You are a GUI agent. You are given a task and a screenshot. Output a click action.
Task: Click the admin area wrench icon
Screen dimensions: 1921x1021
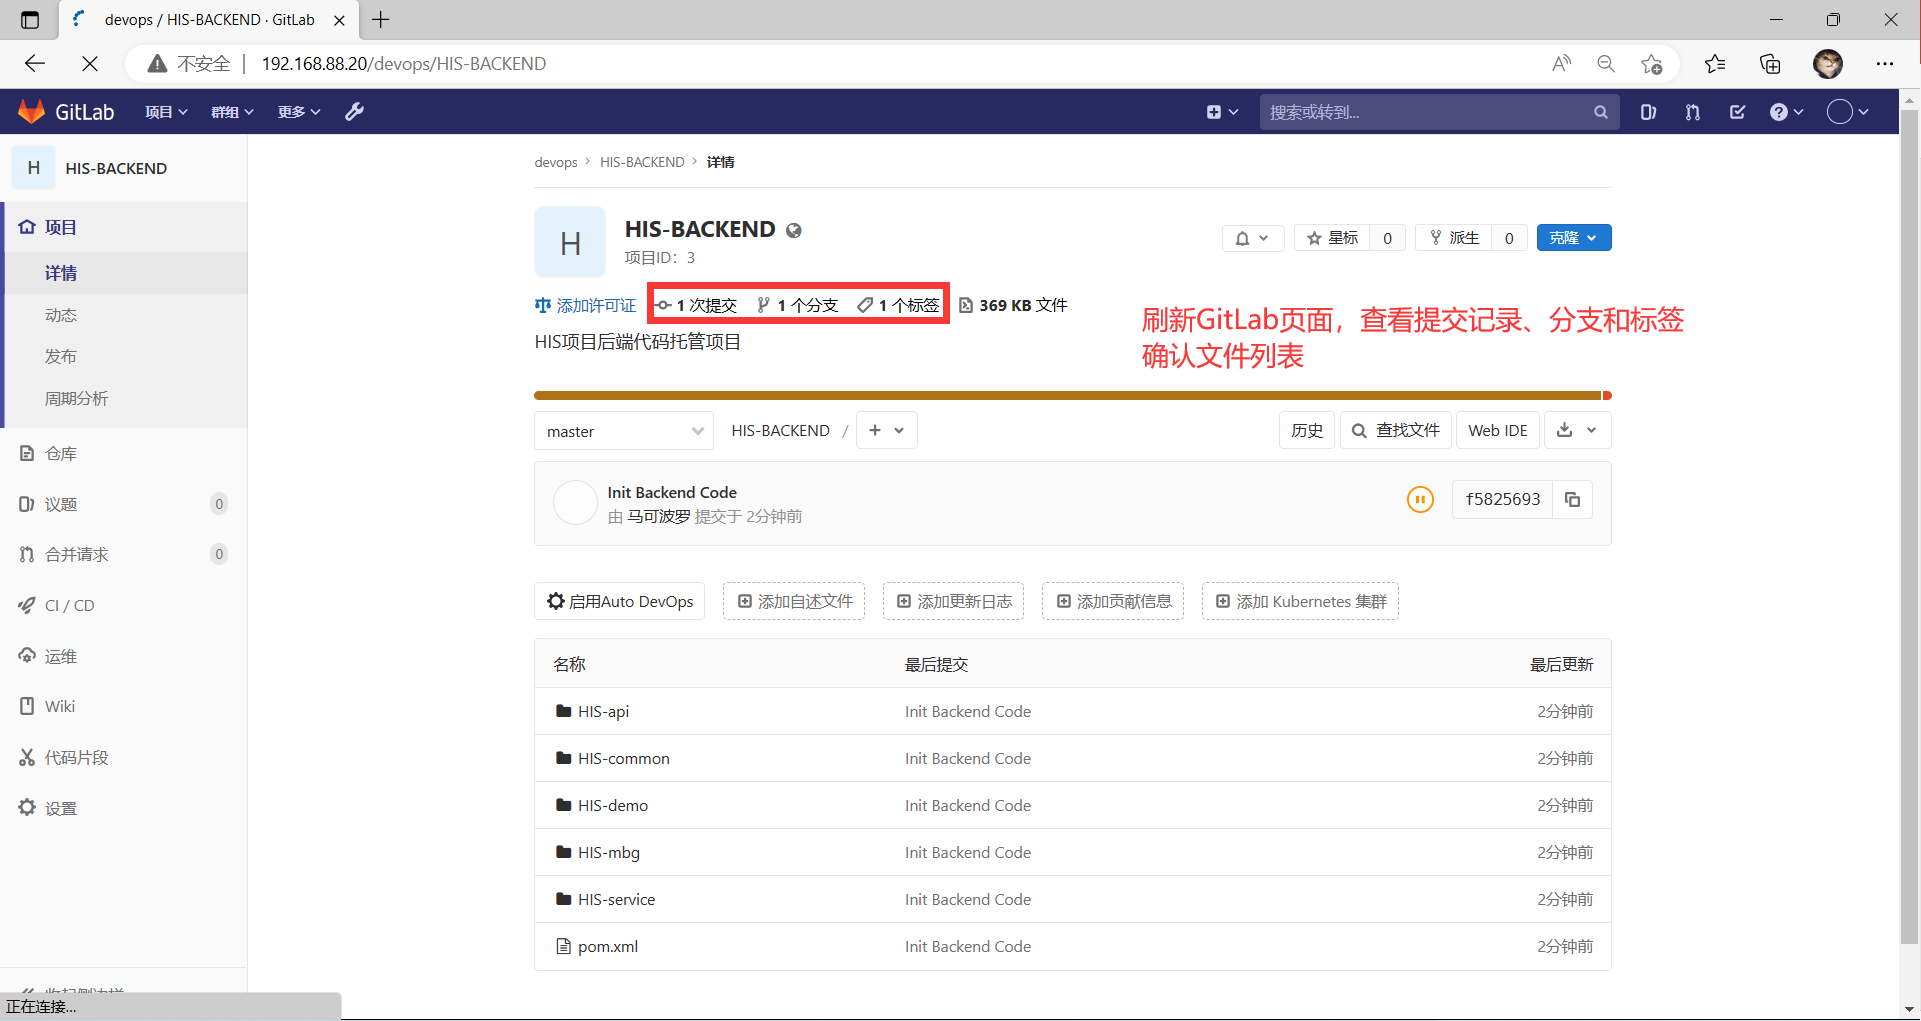point(354,112)
